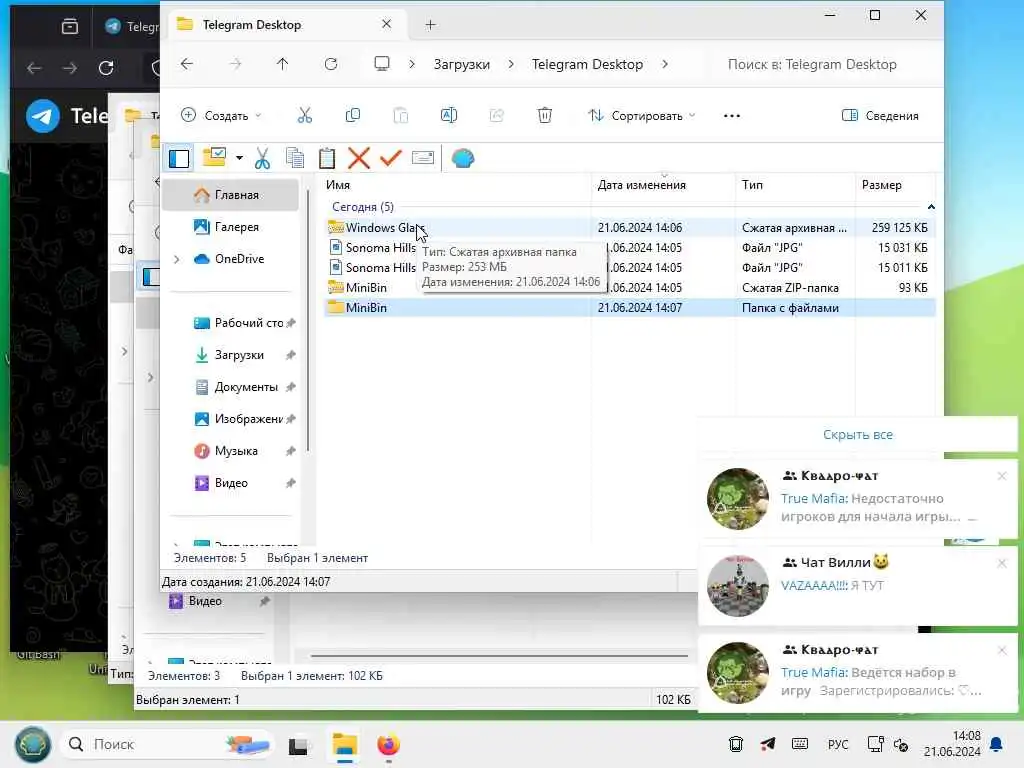The width and height of the screenshot is (1024, 768).
Task: Click the blue scissors toolbar icon
Action: [x=263, y=158]
